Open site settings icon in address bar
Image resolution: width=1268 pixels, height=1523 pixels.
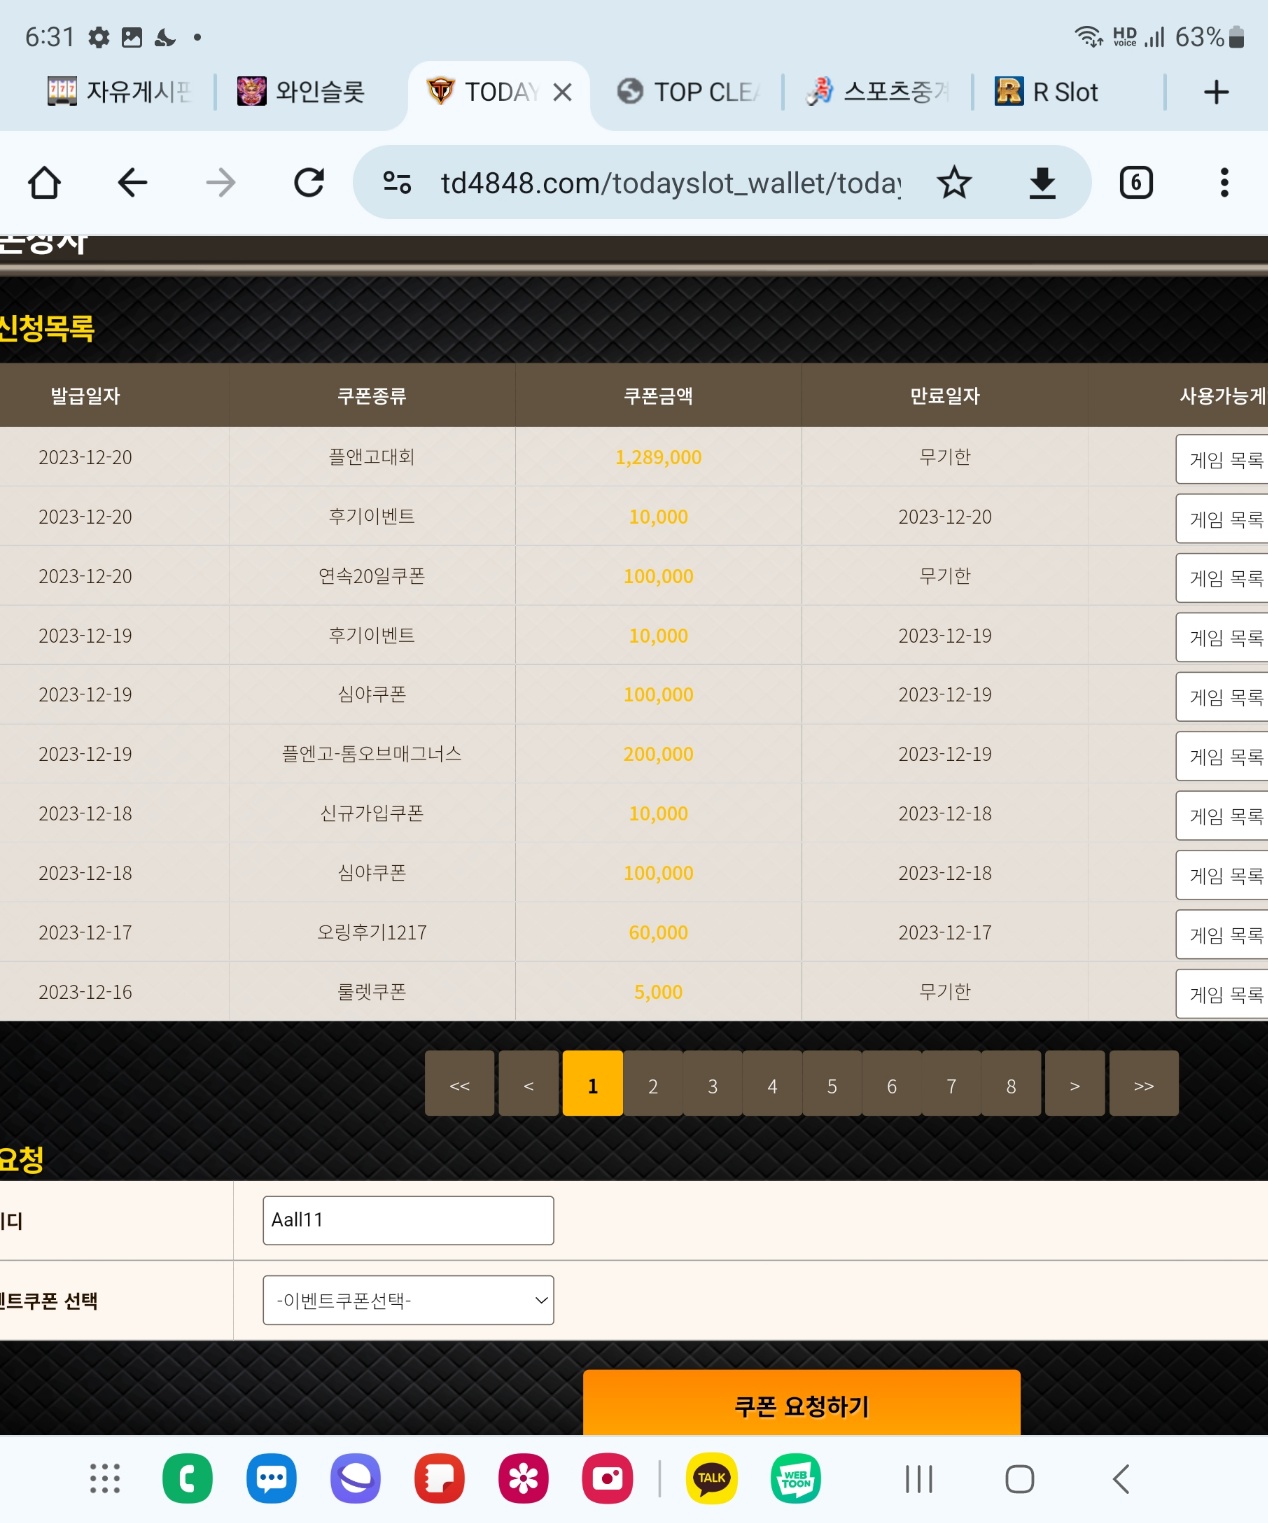397,183
